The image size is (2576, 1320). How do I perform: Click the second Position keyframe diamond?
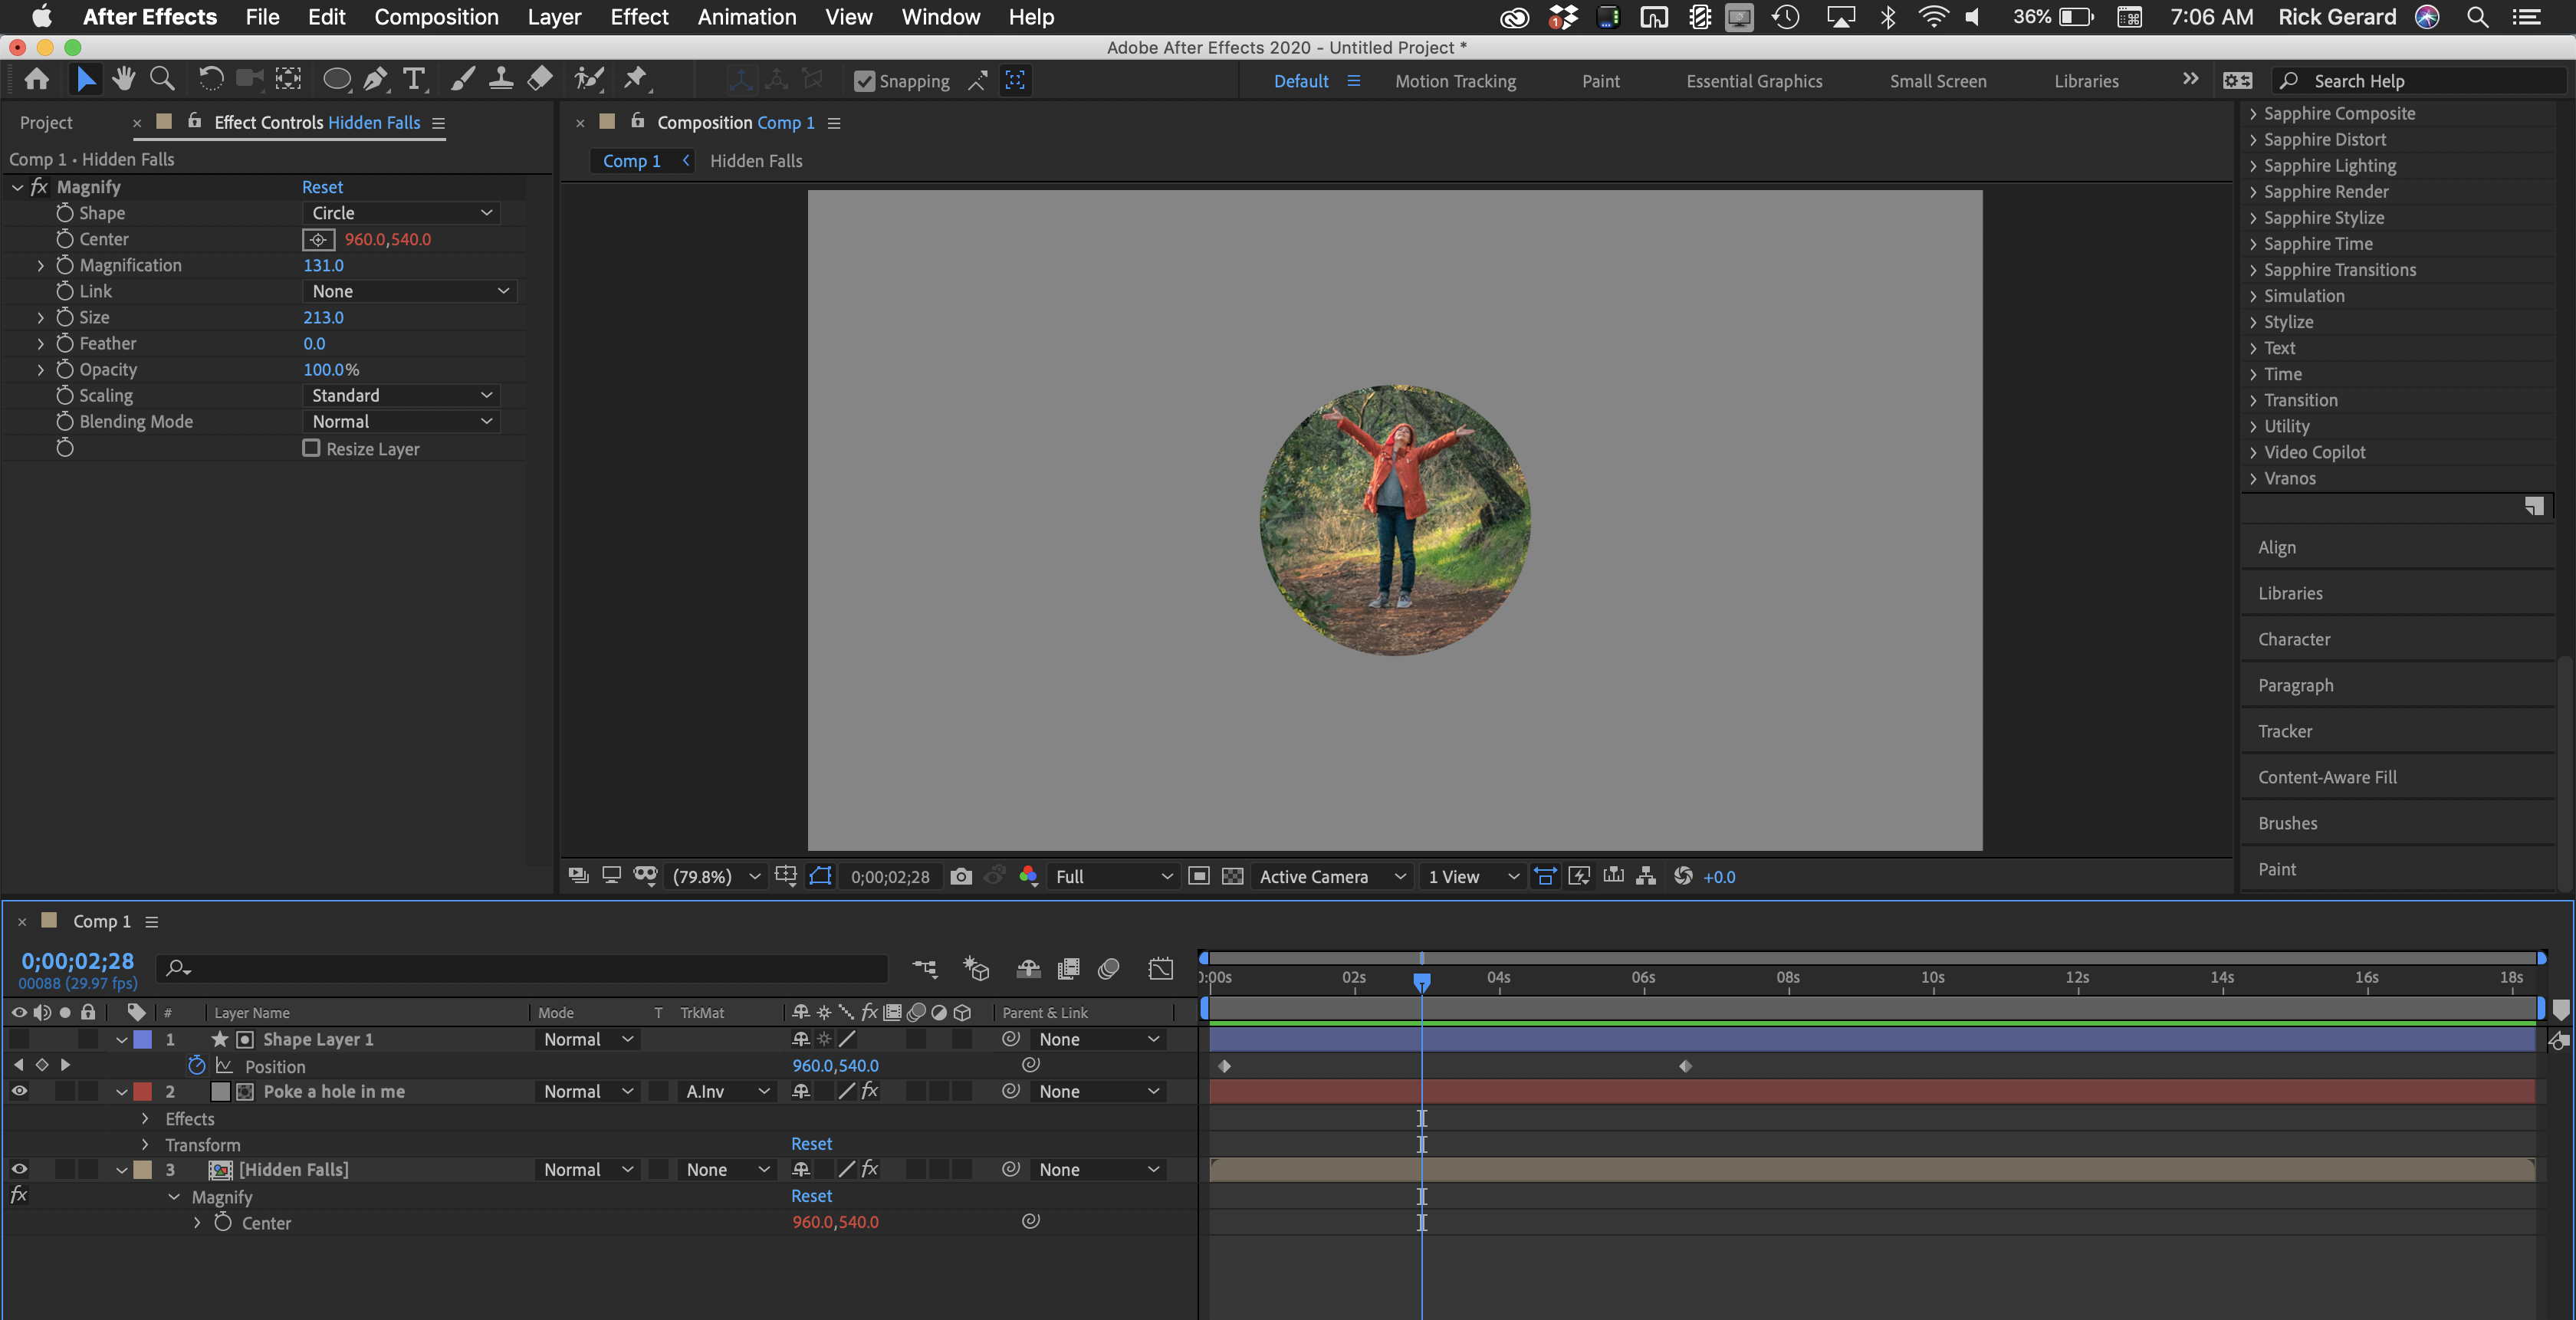coord(1685,1066)
